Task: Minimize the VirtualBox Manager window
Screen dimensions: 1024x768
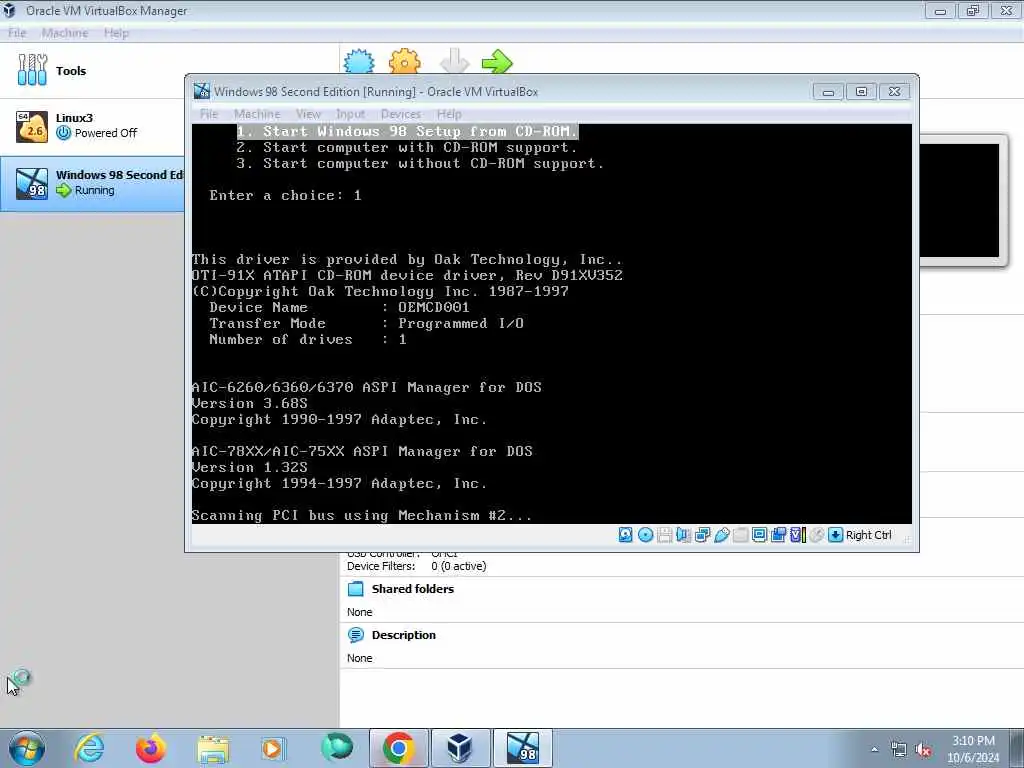Action: click(x=940, y=10)
